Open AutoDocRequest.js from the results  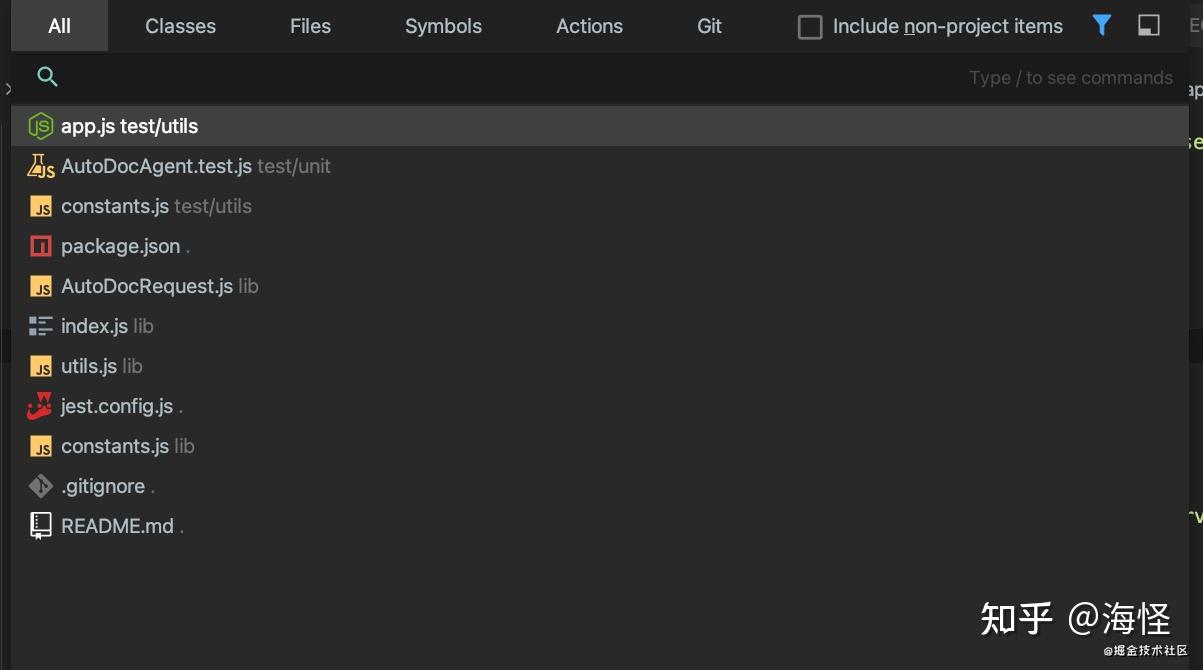coord(146,286)
